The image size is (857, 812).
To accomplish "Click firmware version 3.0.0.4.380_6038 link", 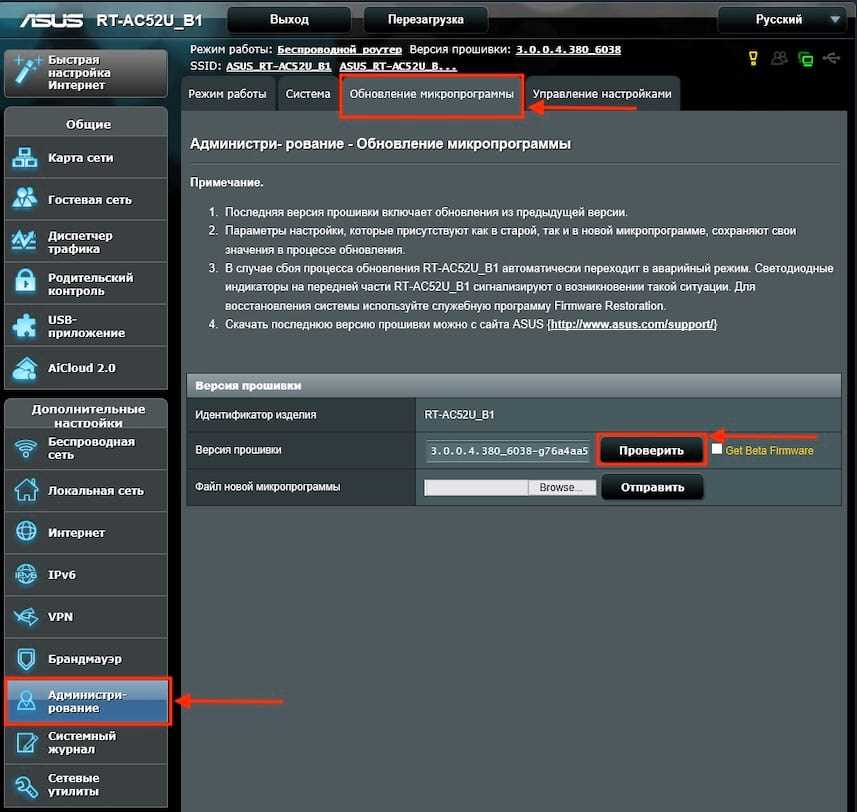I will (568, 50).
